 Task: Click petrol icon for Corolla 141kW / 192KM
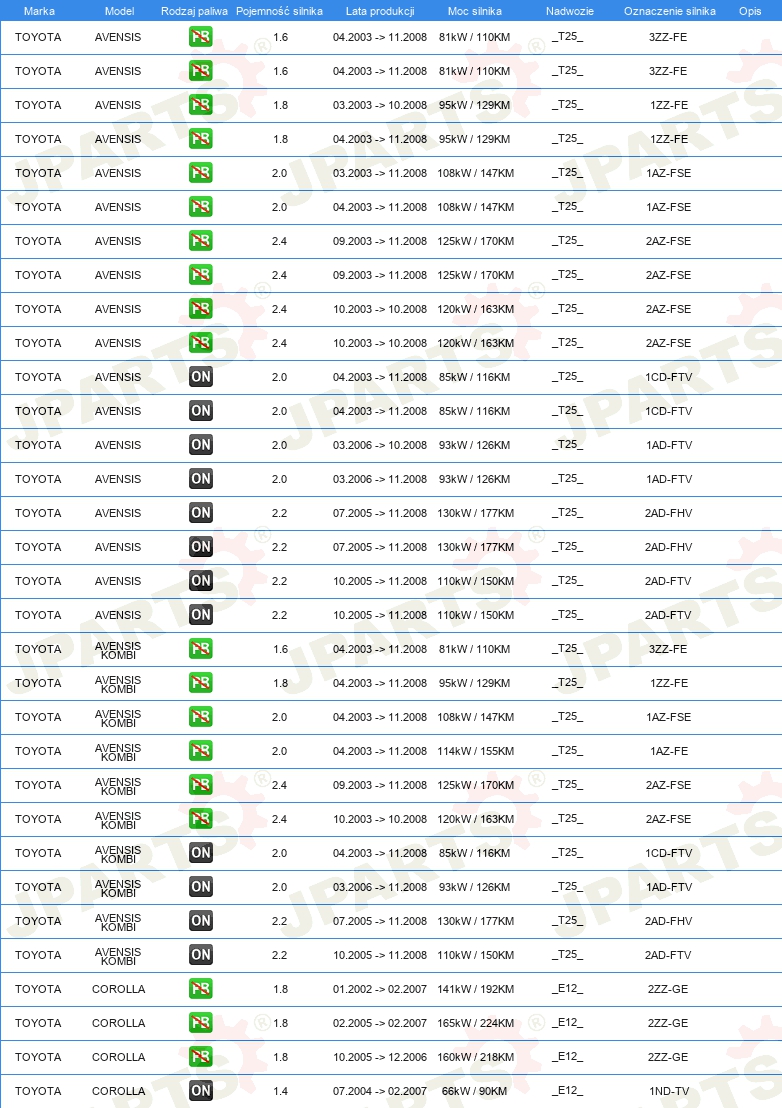201,989
